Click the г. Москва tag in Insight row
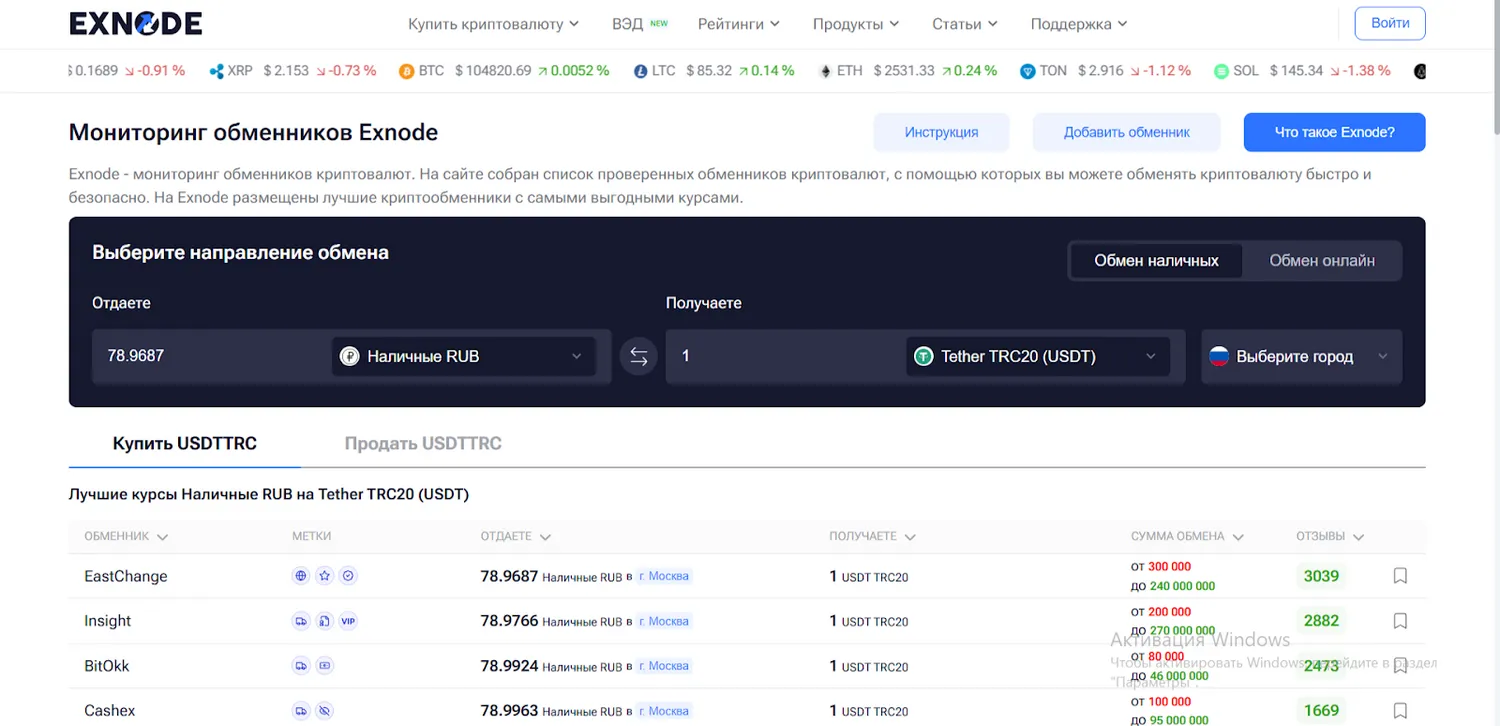1500x726 pixels. pos(665,621)
